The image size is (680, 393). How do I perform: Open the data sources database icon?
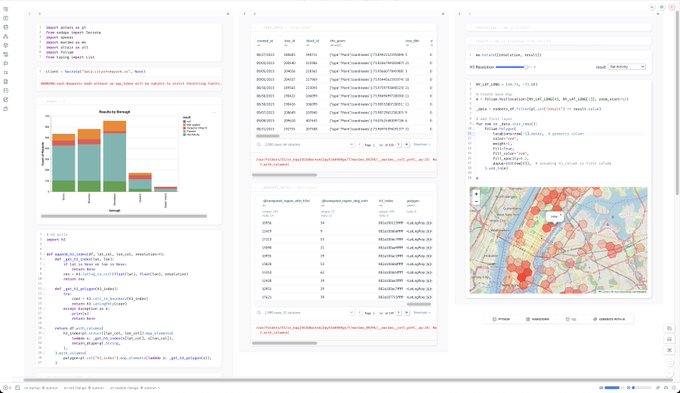[6, 27]
